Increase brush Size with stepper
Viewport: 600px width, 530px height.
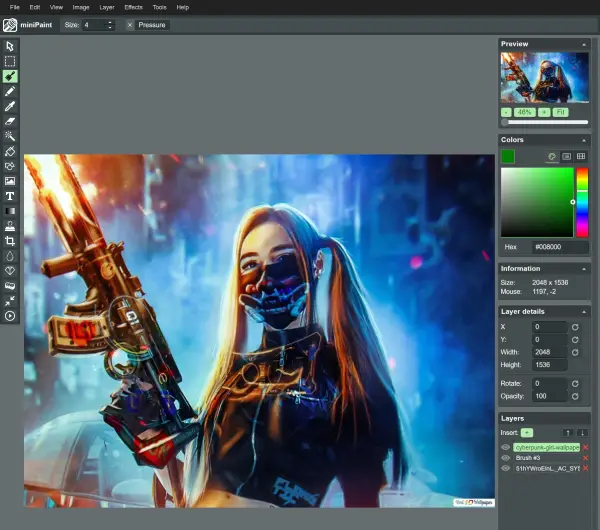(x=110, y=23)
